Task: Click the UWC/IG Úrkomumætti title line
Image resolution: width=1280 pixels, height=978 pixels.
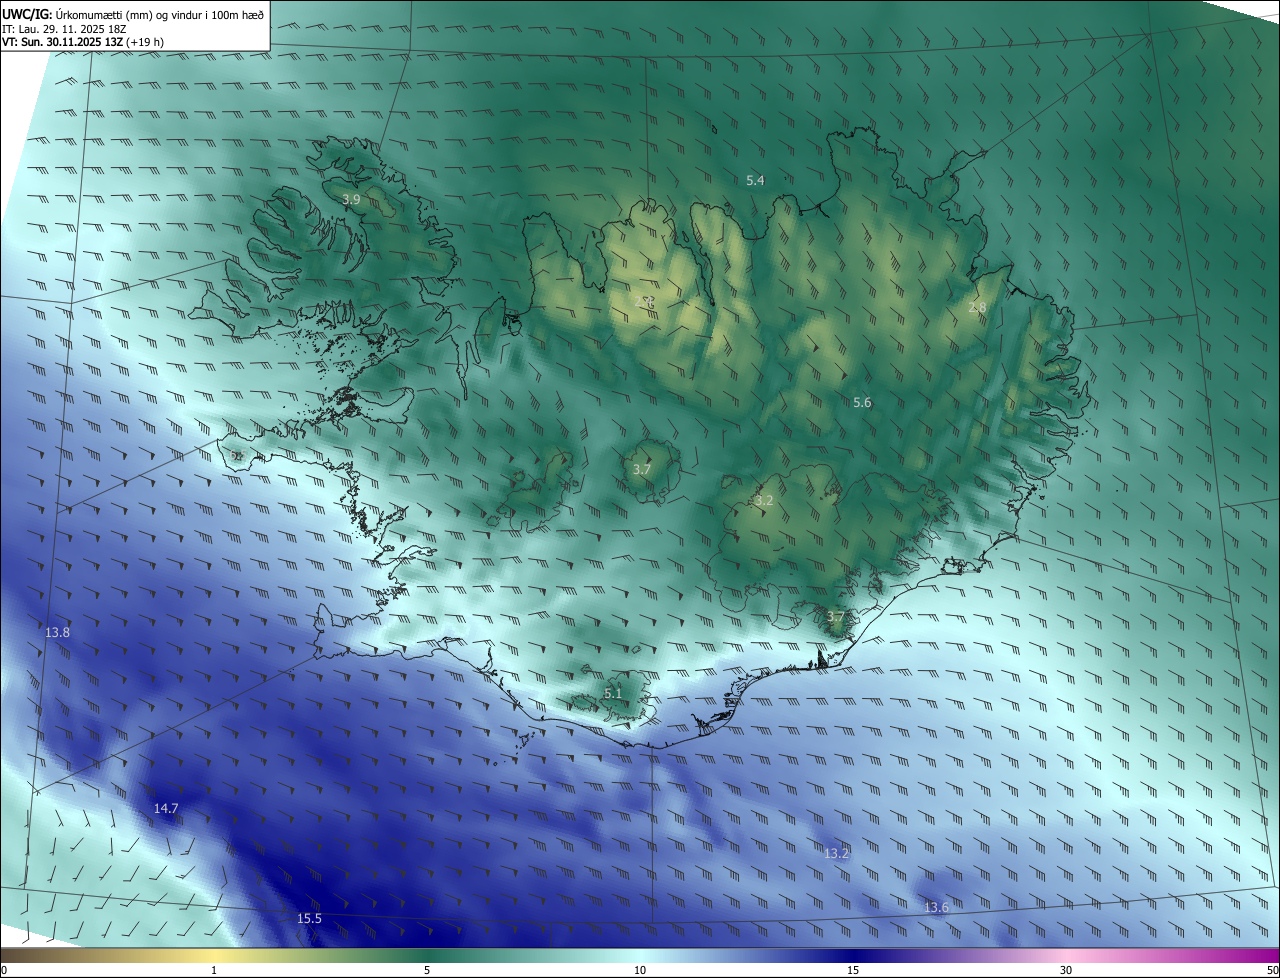Action: [x=133, y=14]
